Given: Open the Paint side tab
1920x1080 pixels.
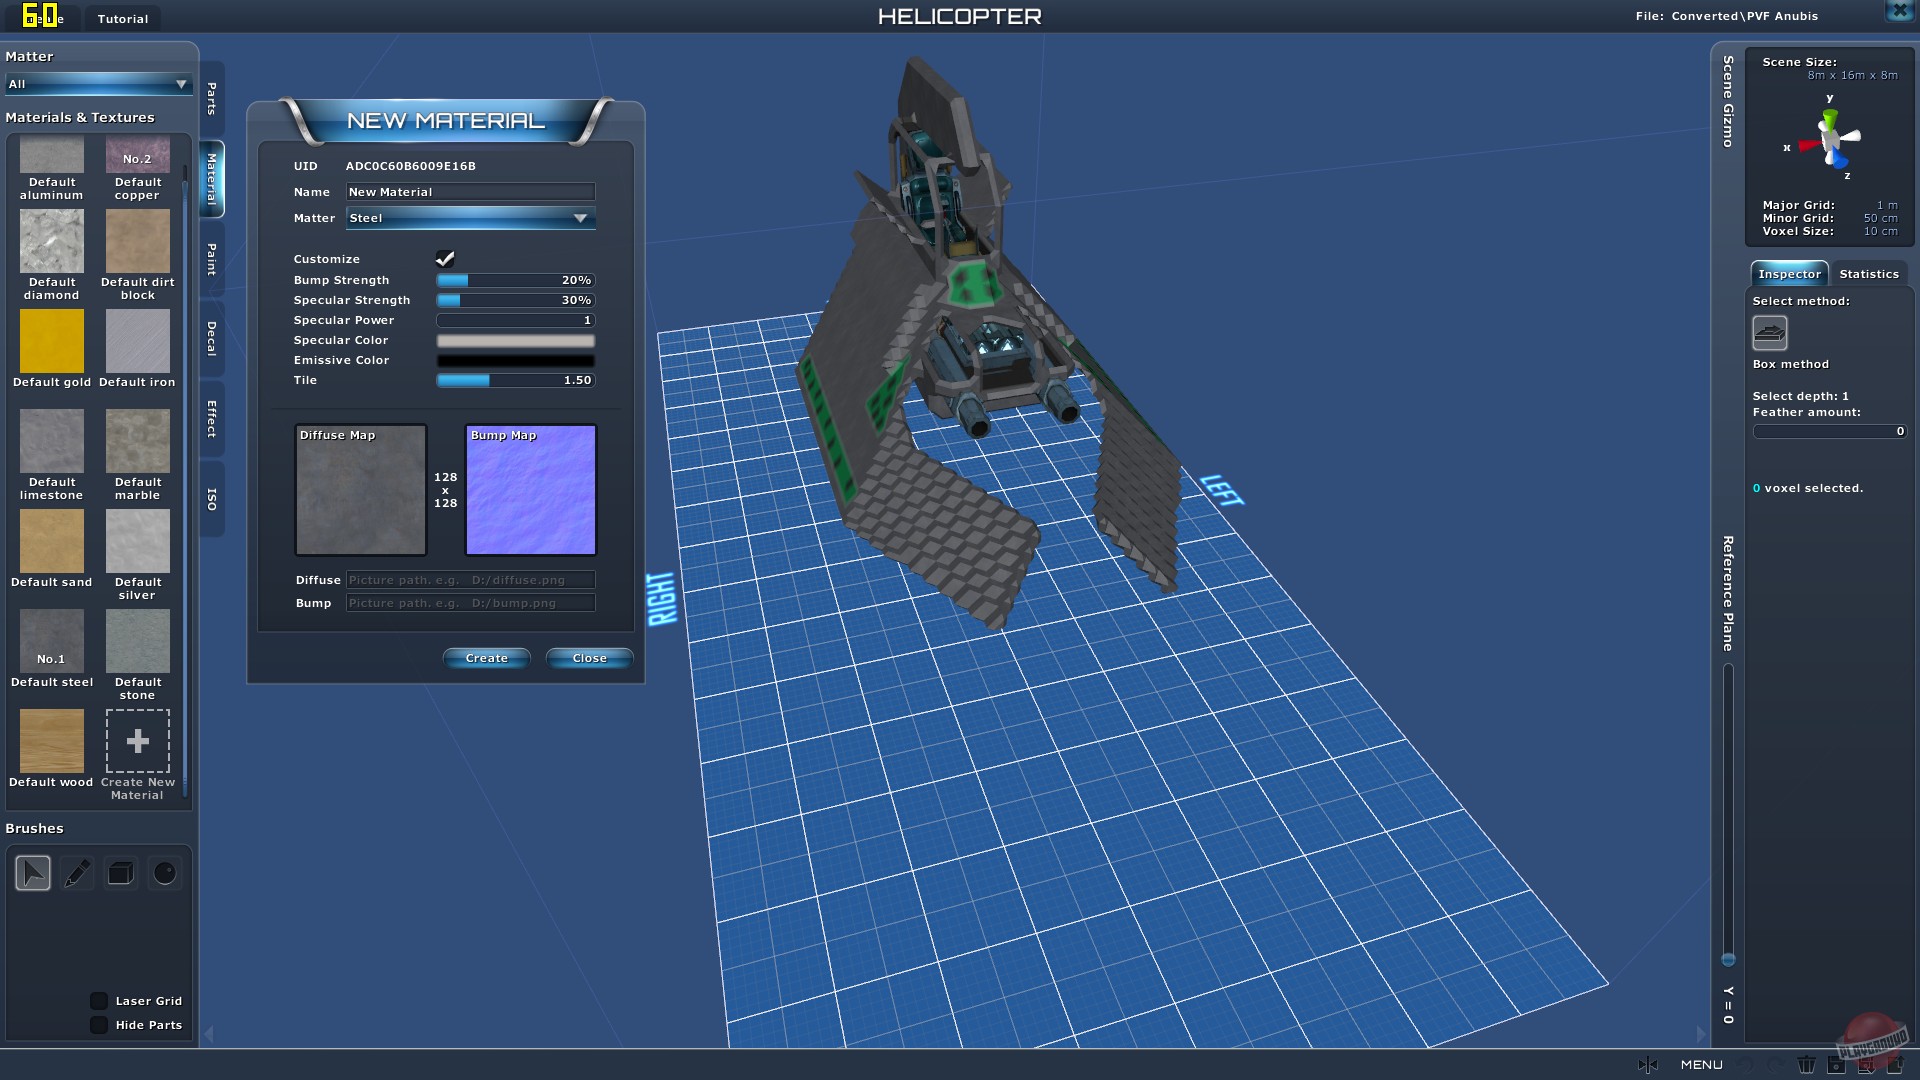Looking at the screenshot, I should [212, 259].
